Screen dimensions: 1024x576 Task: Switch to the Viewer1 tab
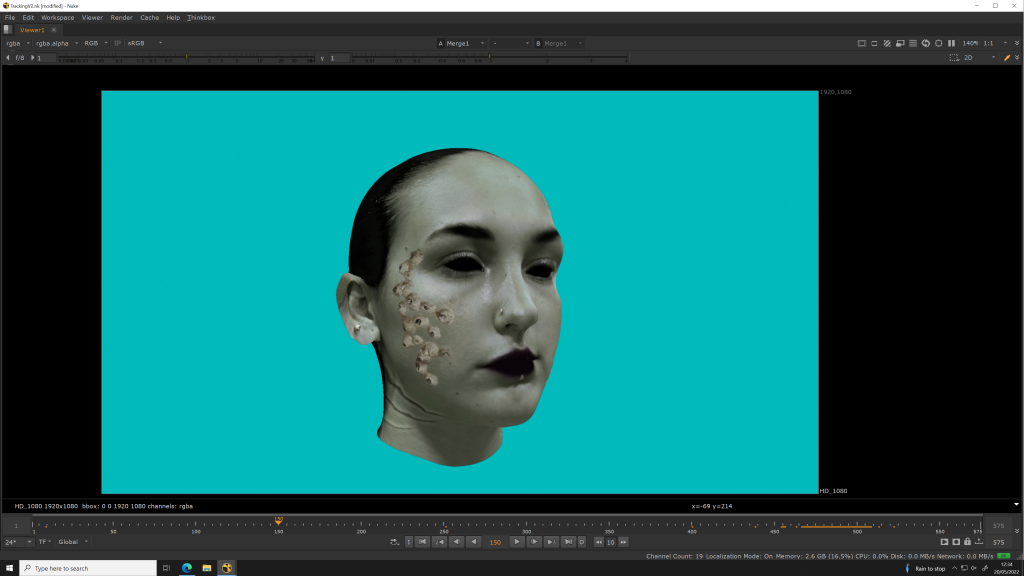[x=32, y=30]
